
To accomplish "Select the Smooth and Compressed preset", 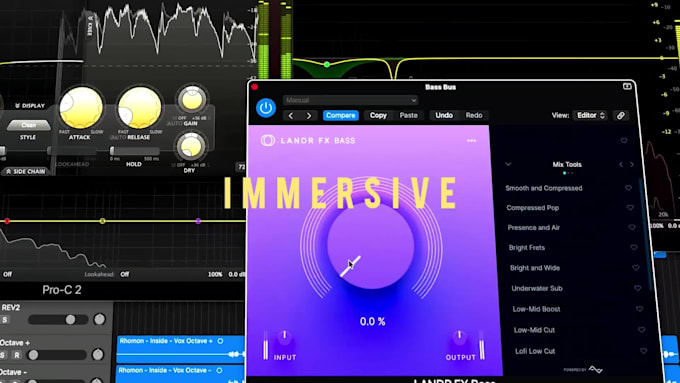I will tap(544, 188).
